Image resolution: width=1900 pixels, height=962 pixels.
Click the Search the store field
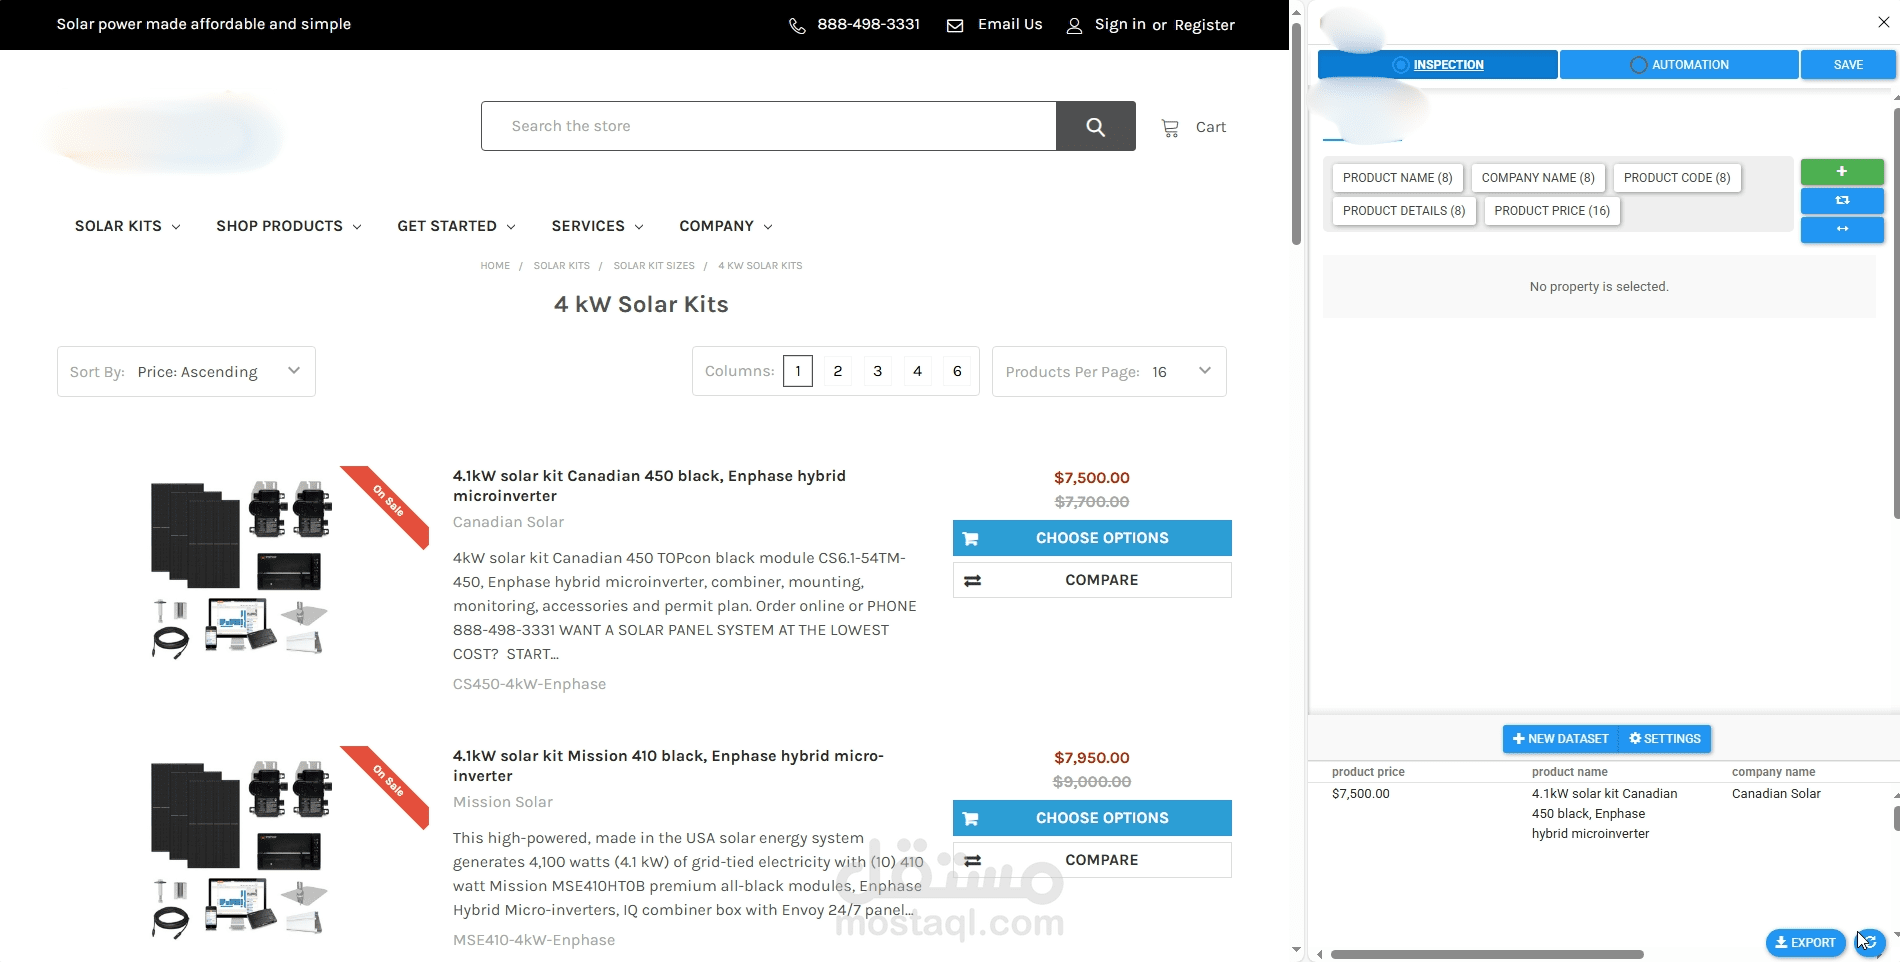click(769, 126)
